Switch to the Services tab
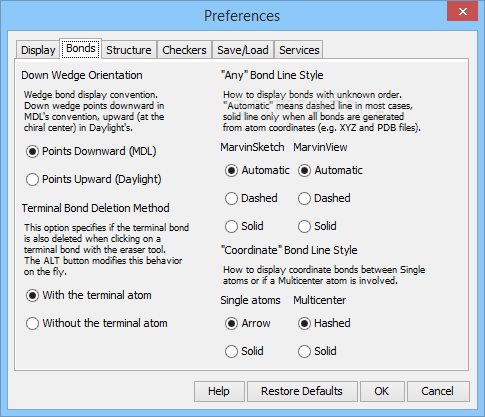Image resolution: width=485 pixels, height=417 pixels. [299, 50]
